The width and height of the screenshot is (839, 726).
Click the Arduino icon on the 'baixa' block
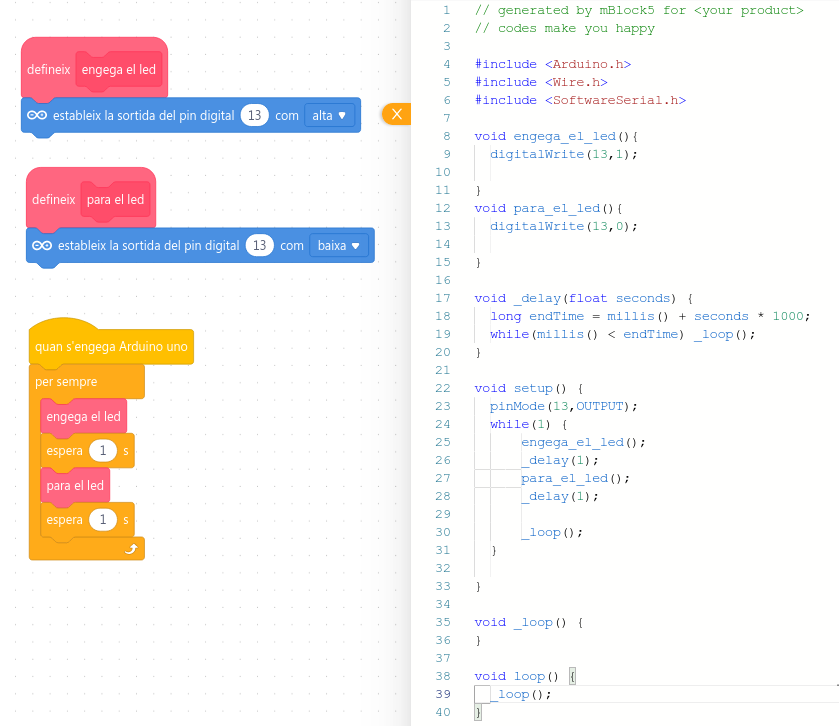coord(42,245)
